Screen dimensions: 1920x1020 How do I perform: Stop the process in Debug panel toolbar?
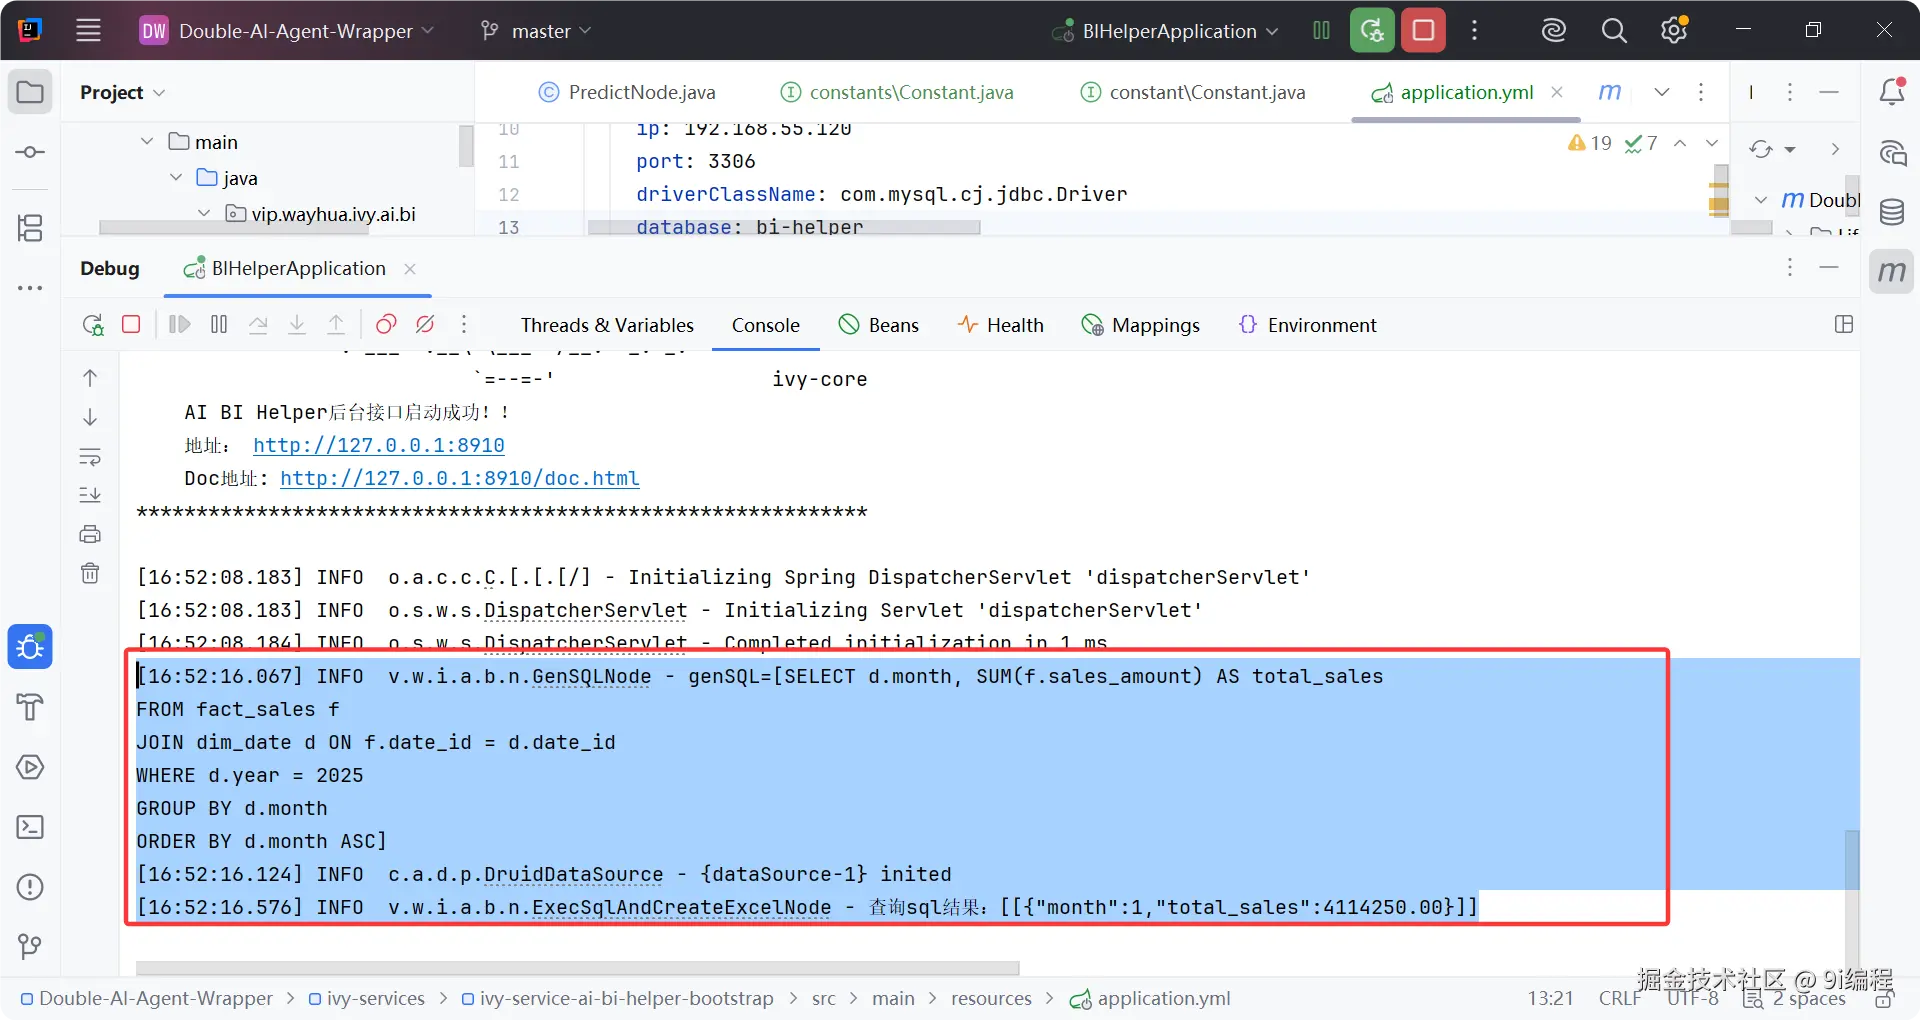point(131,324)
